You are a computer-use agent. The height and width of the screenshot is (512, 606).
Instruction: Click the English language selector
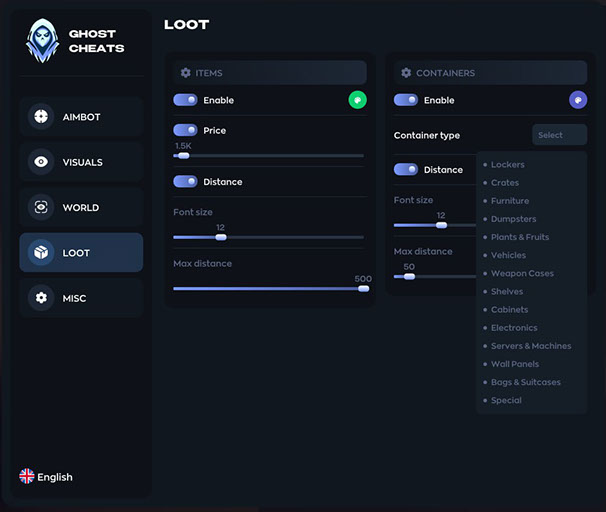(54, 477)
